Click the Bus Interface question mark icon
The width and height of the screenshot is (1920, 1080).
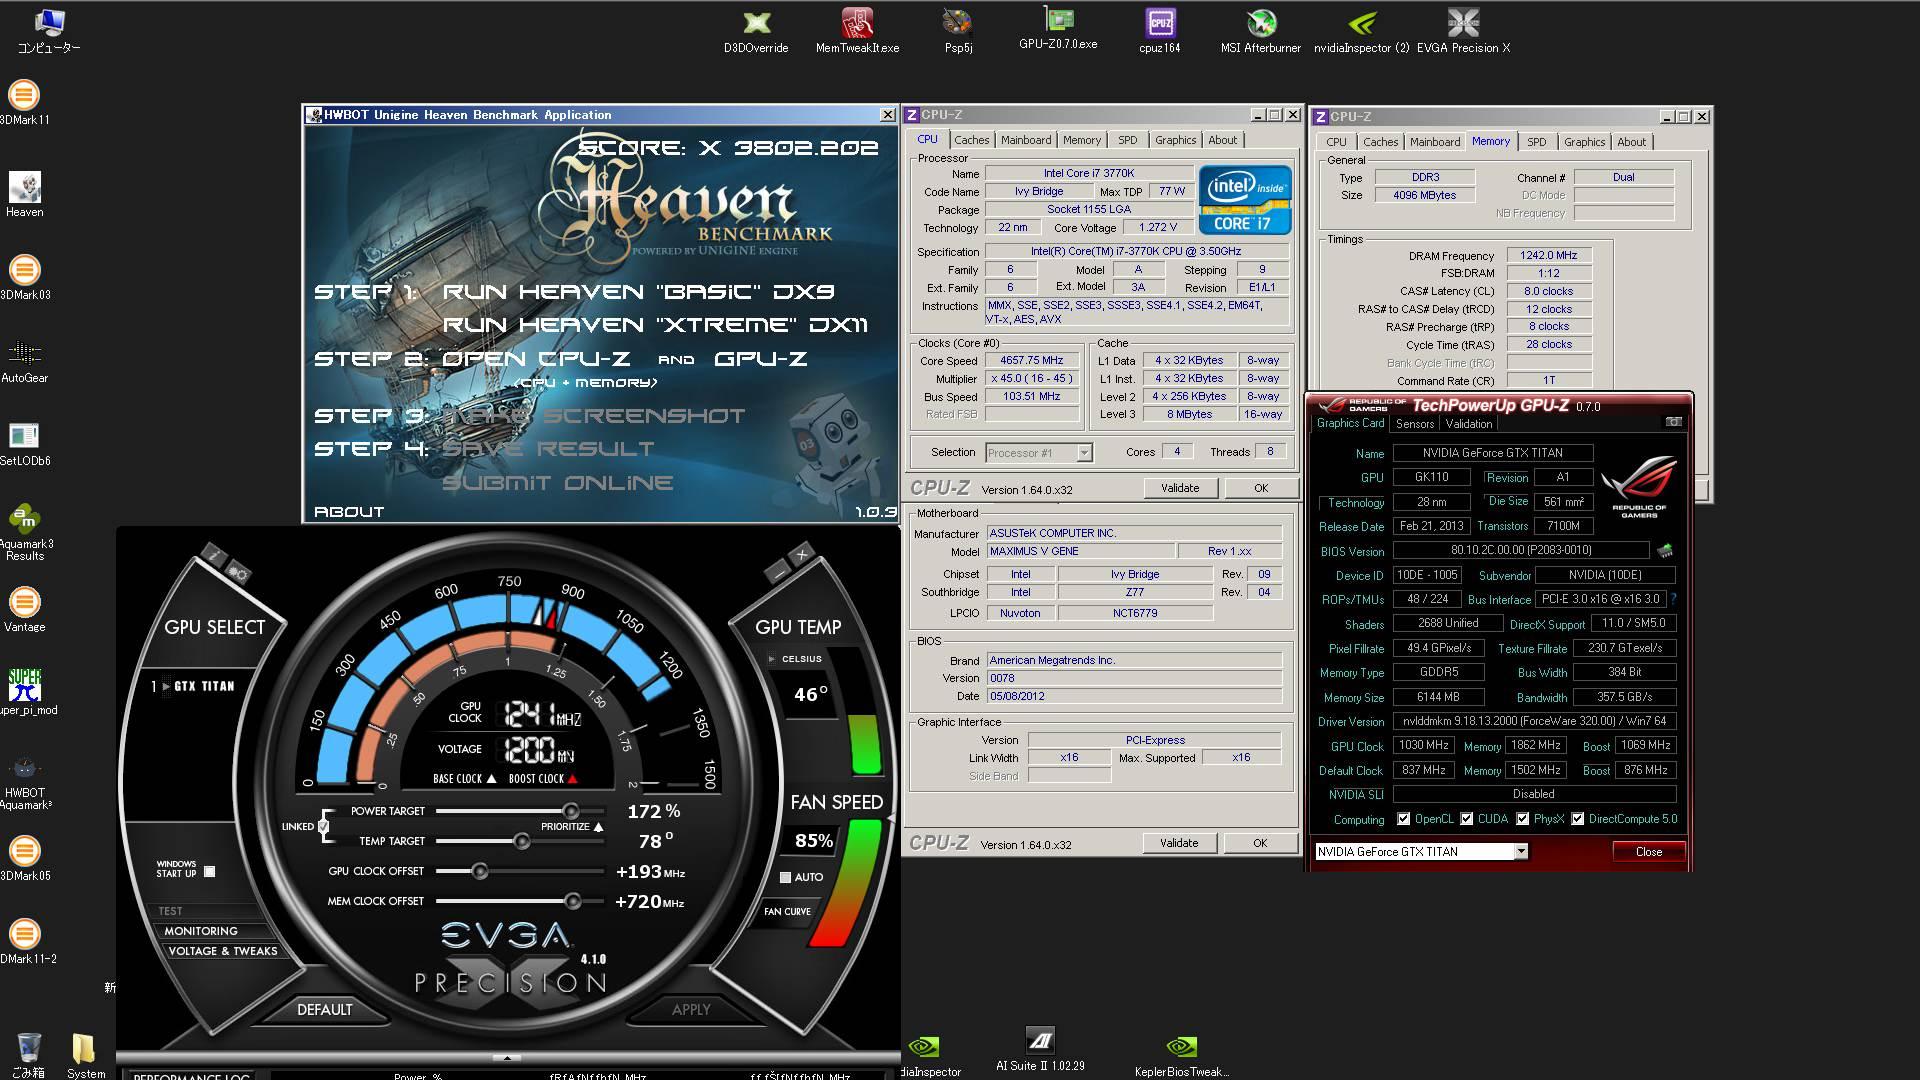pyautogui.click(x=1673, y=599)
